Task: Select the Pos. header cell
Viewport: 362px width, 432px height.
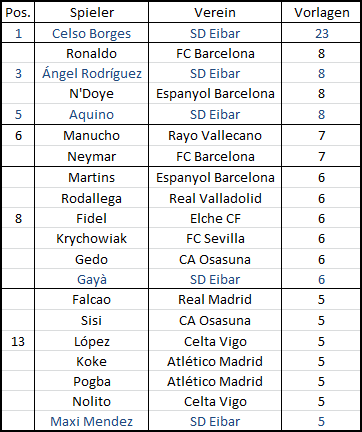Action: point(18,13)
